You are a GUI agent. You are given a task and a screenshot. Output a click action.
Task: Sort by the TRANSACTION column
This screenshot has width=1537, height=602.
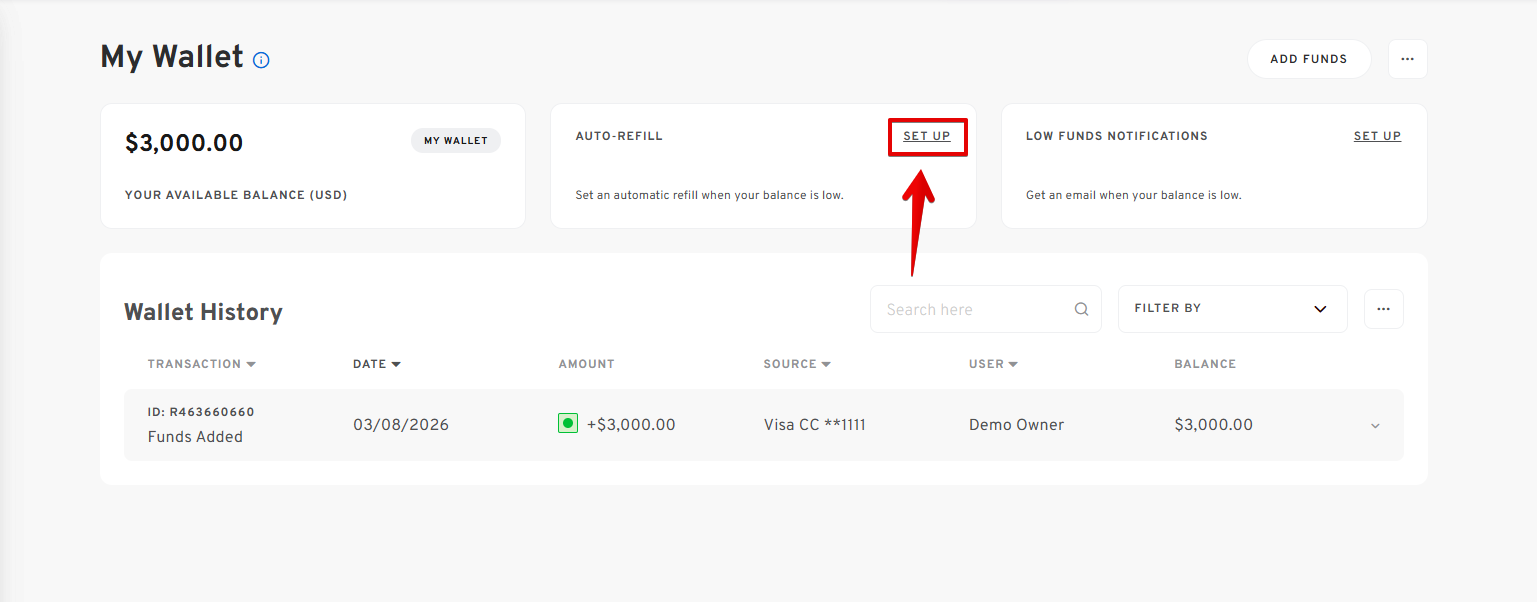tap(201, 364)
